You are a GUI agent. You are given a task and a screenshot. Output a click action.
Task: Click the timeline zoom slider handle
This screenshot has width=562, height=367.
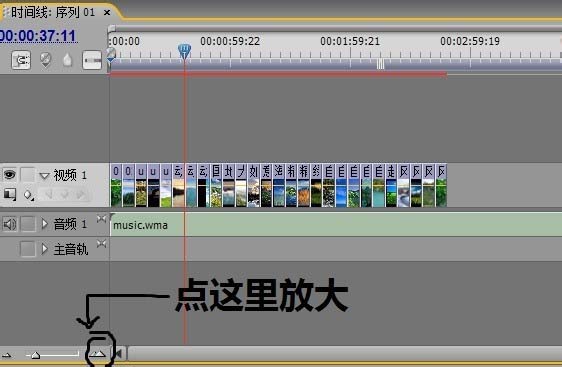(35, 355)
